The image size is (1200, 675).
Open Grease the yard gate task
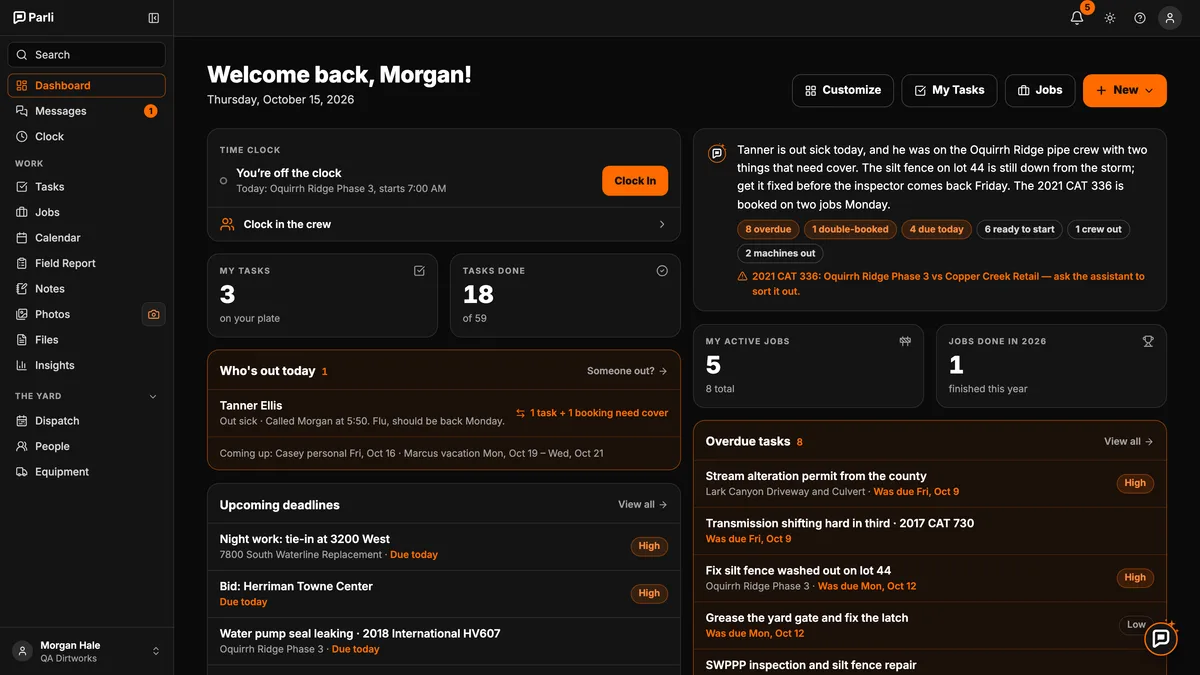coord(930,625)
